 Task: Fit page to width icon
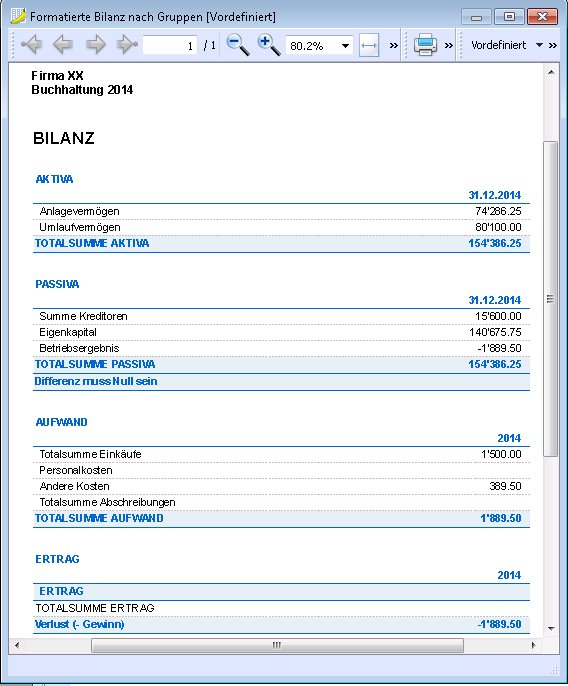369,46
